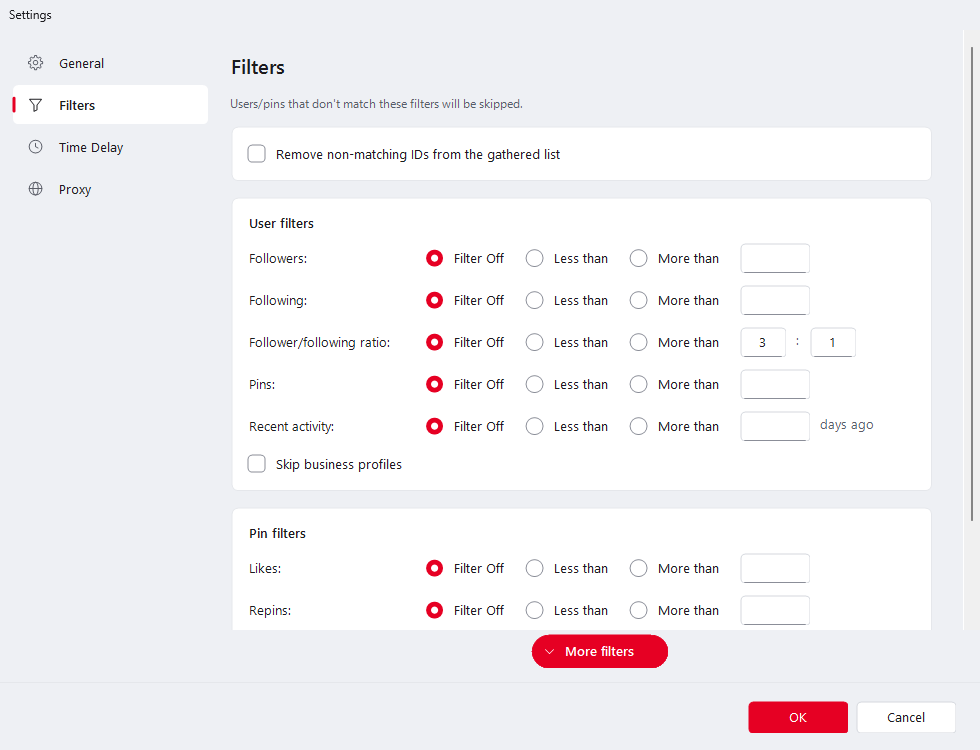Image resolution: width=980 pixels, height=750 pixels.
Task: Select Filter Off for Likes
Action: [434, 568]
